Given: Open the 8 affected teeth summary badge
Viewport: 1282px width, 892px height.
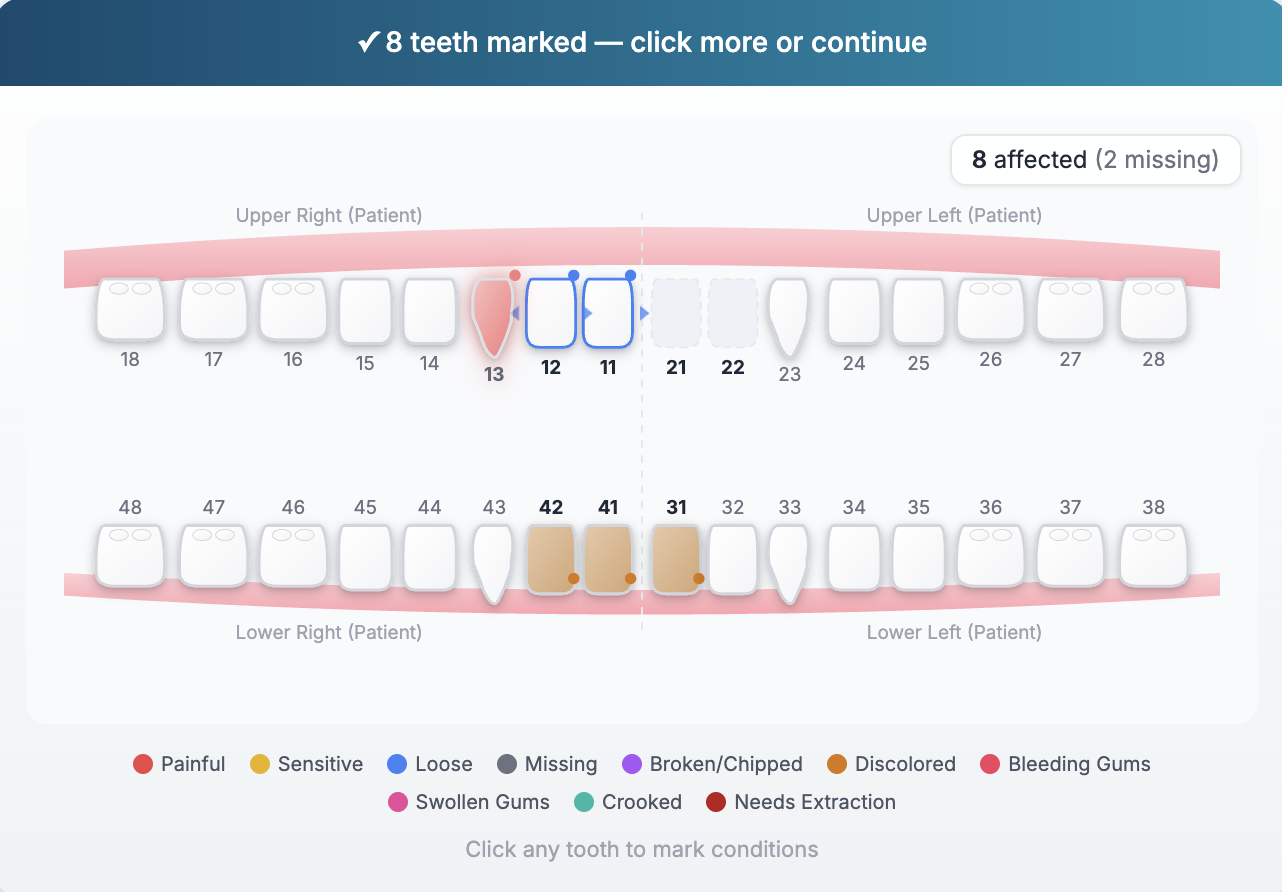Looking at the screenshot, I should (1095, 160).
